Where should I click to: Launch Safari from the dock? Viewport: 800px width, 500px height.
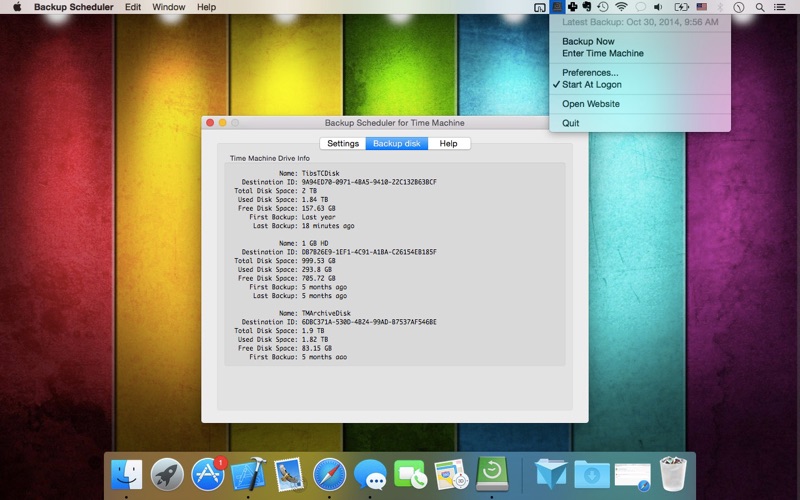coord(329,474)
